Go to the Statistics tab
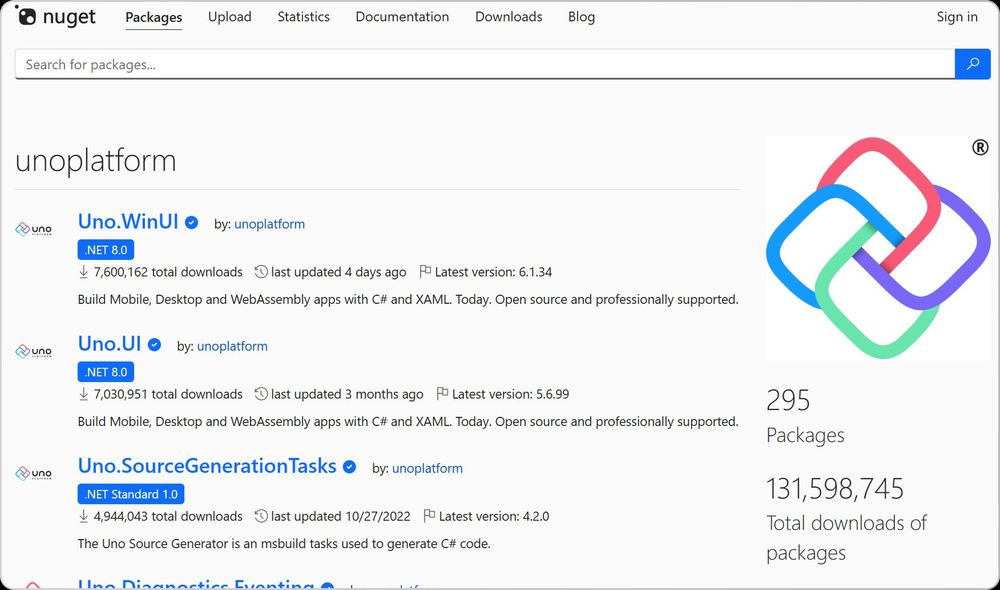 tap(304, 17)
